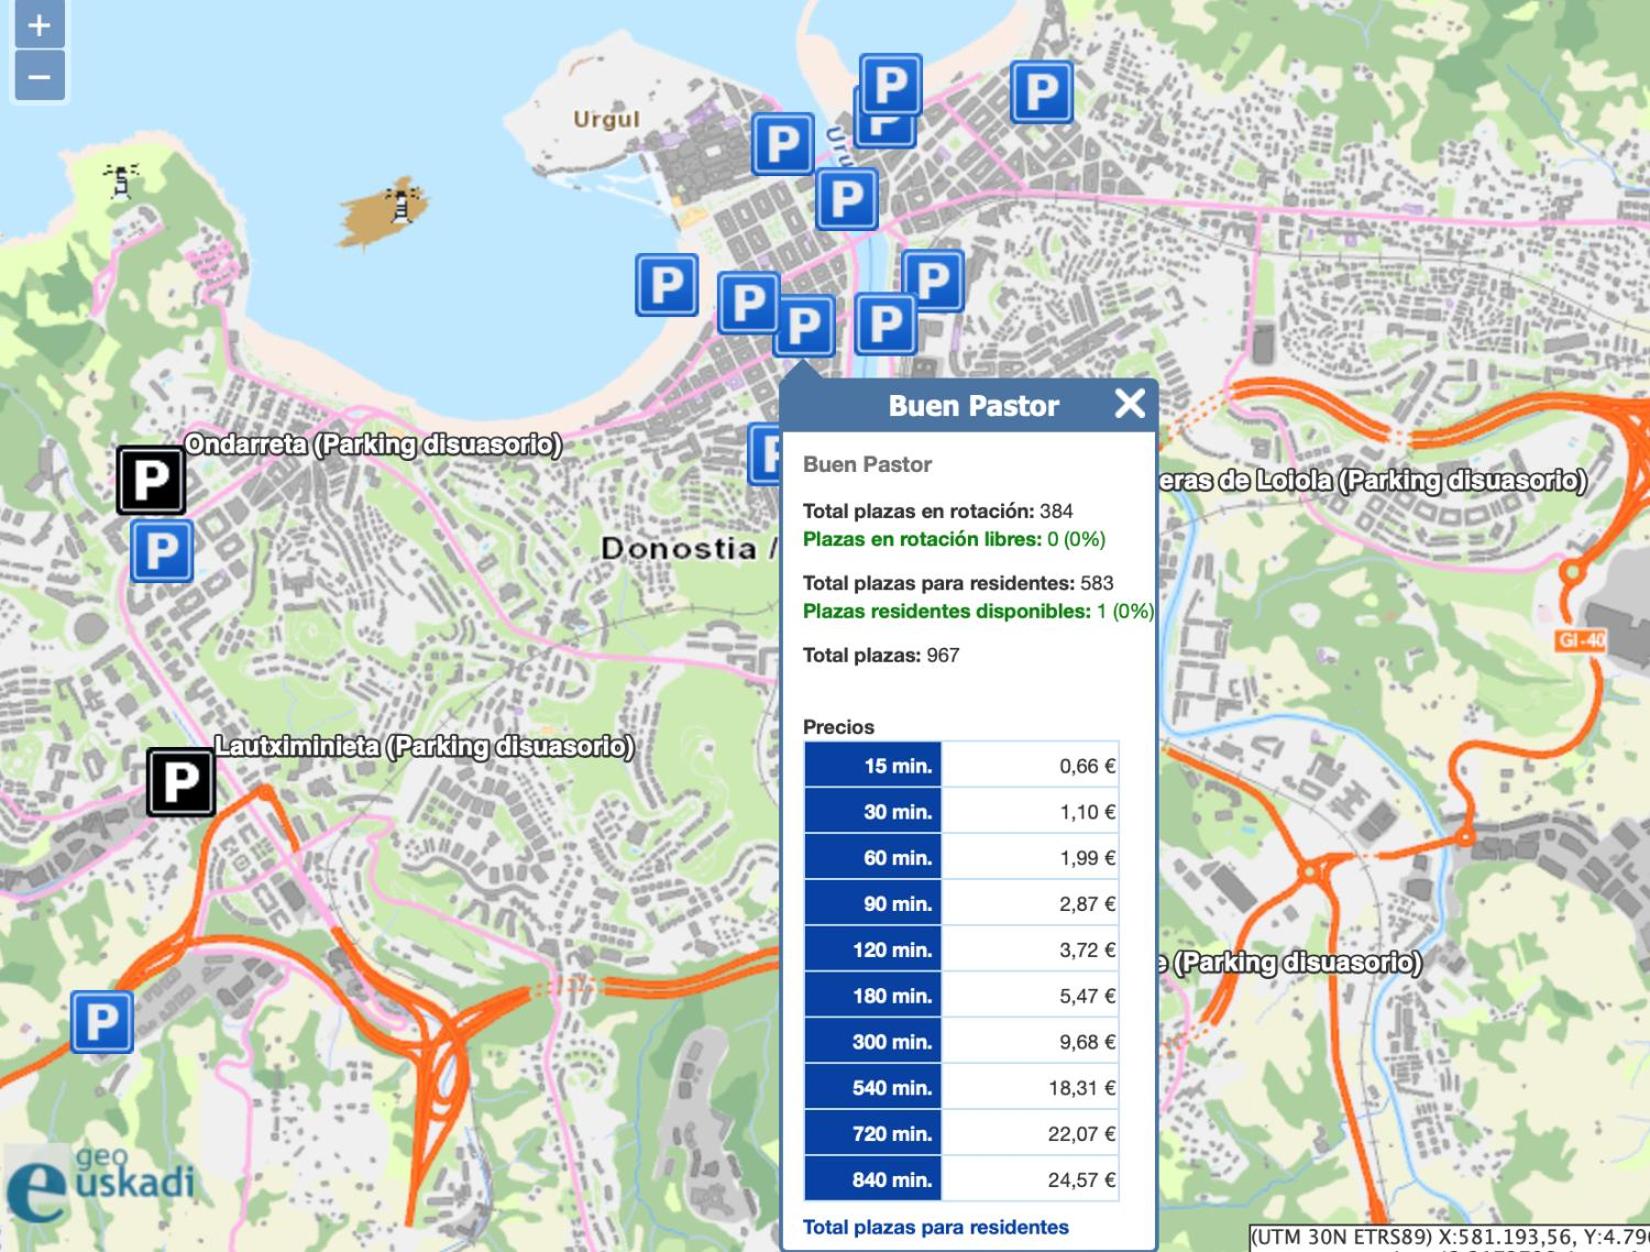Select the top-right blue parking marker in Gros
The width and height of the screenshot is (1650, 1252).
click(x=1042, y=92)
